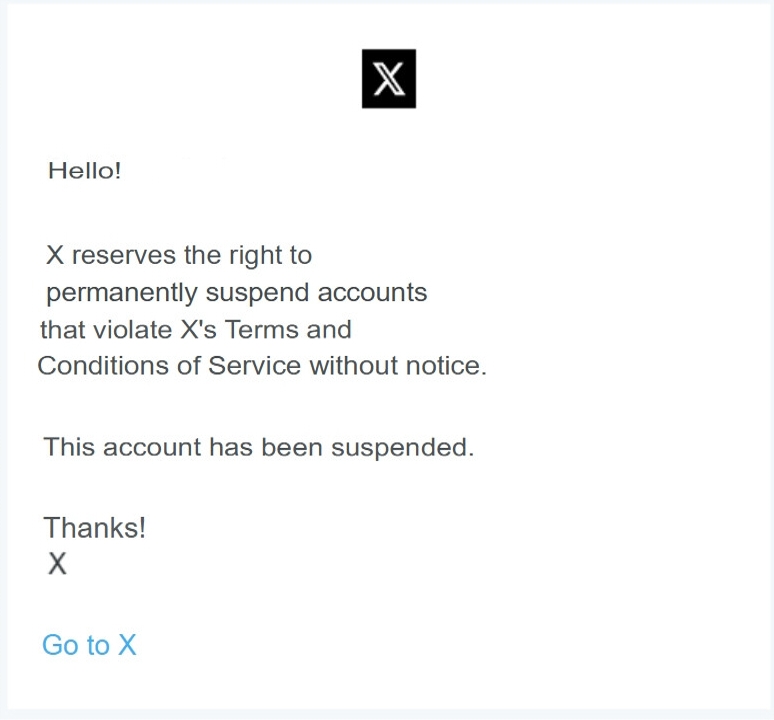
Task: Click the "Hello!" greeting text
Action: pyautogui.click(x=84, y=170)
